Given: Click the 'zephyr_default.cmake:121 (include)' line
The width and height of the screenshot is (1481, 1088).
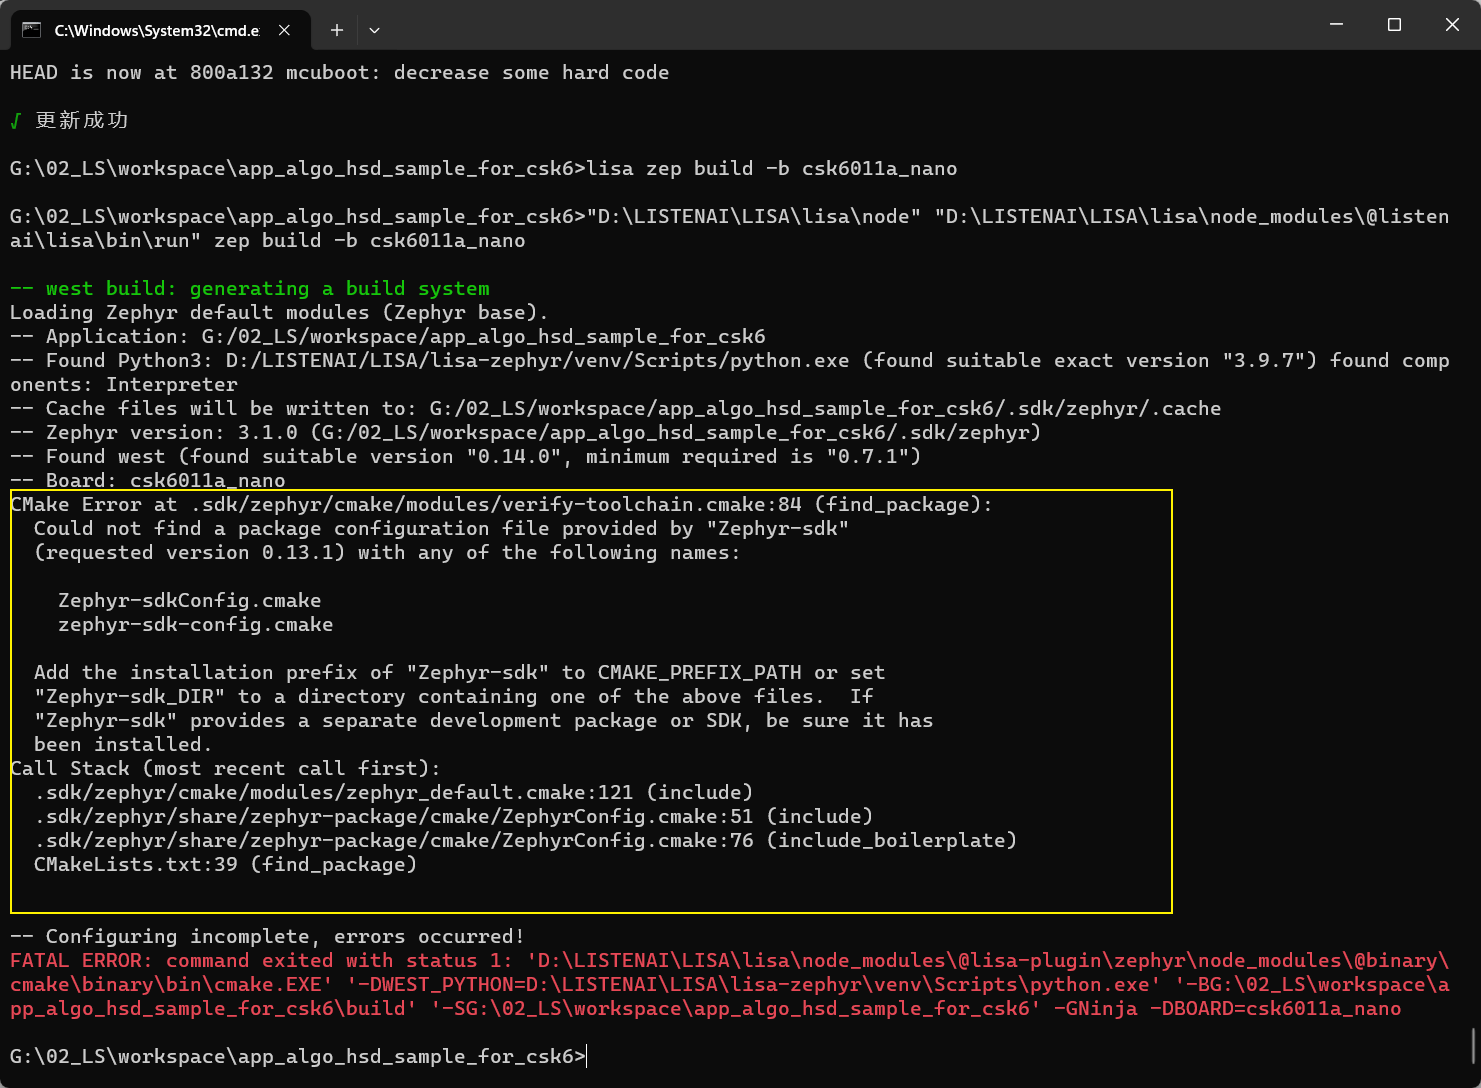Looking at the screenshot, I should [x=394, y=792].
